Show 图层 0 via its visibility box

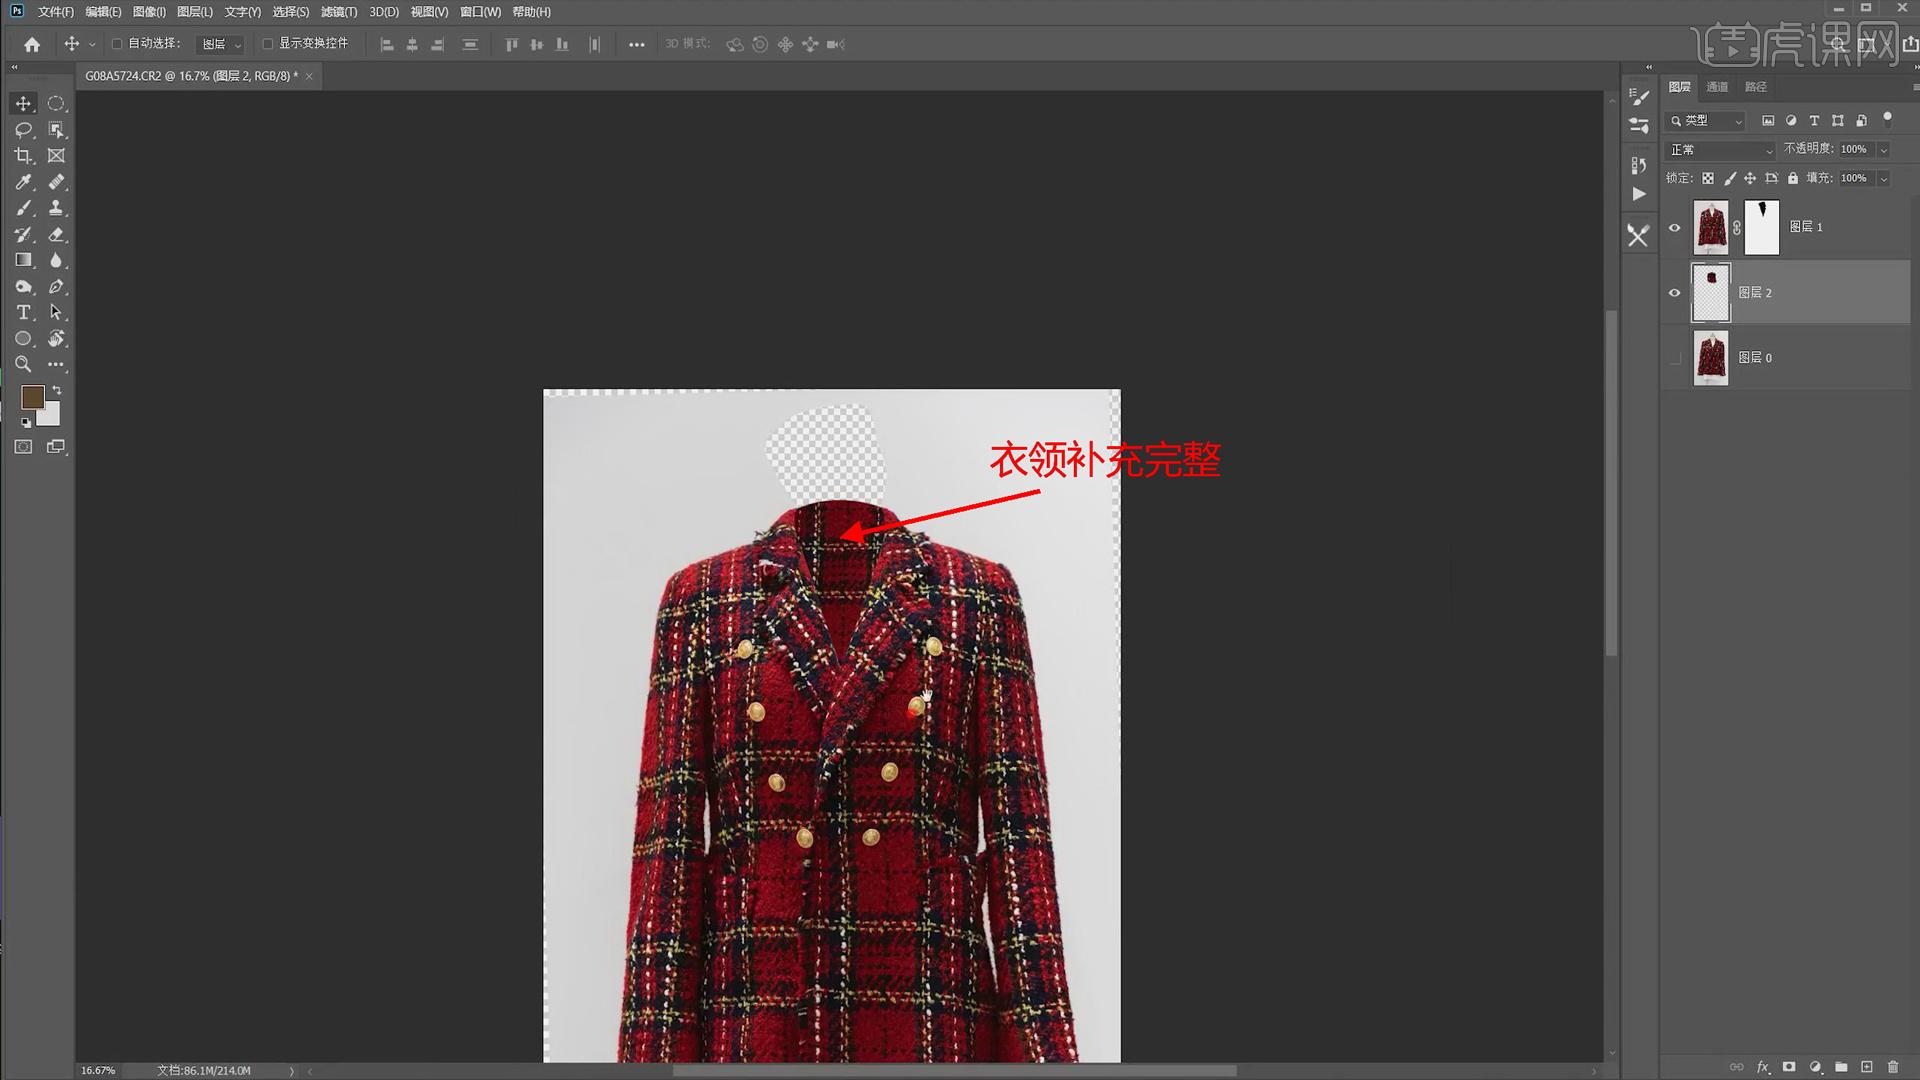point(1675,358)
